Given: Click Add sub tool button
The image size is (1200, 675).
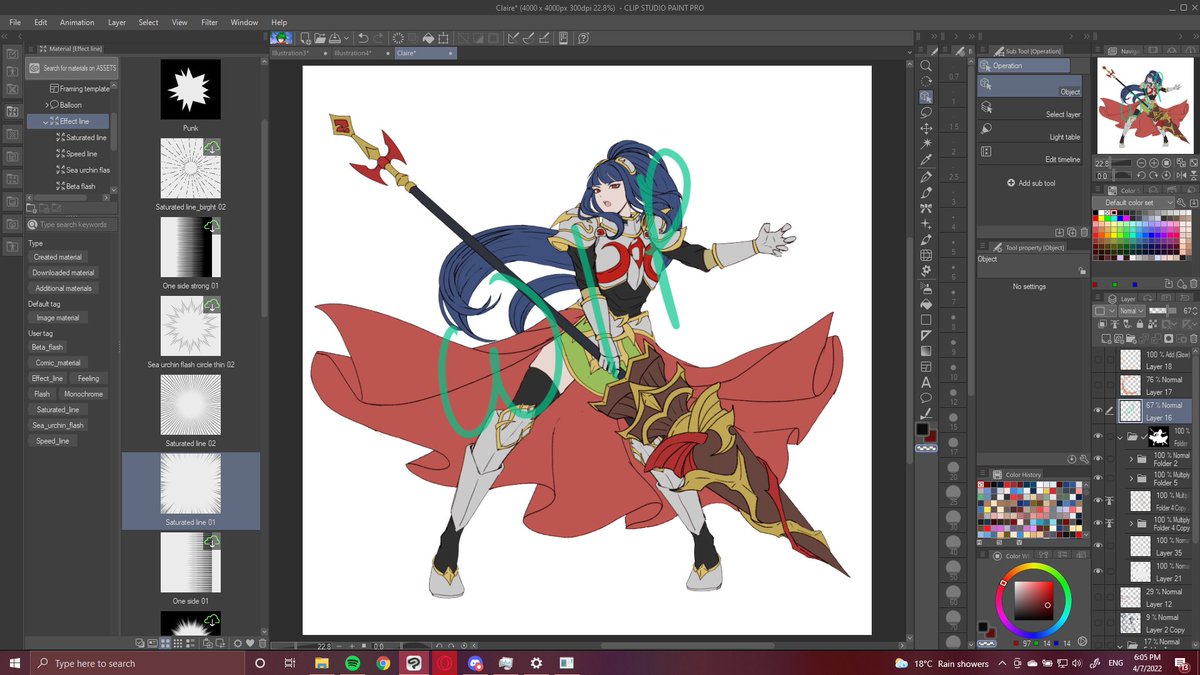Looking at the screenshot, I should pos(1031,183).
